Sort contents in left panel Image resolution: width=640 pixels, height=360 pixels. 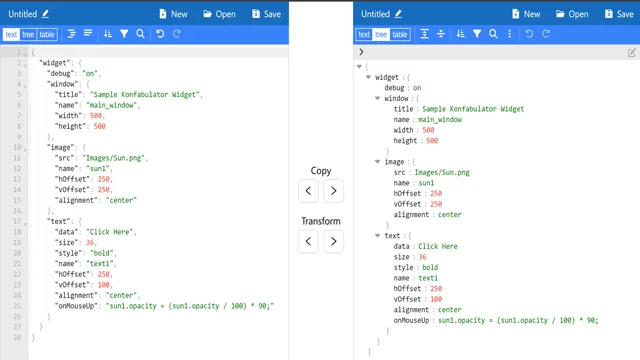108,34
